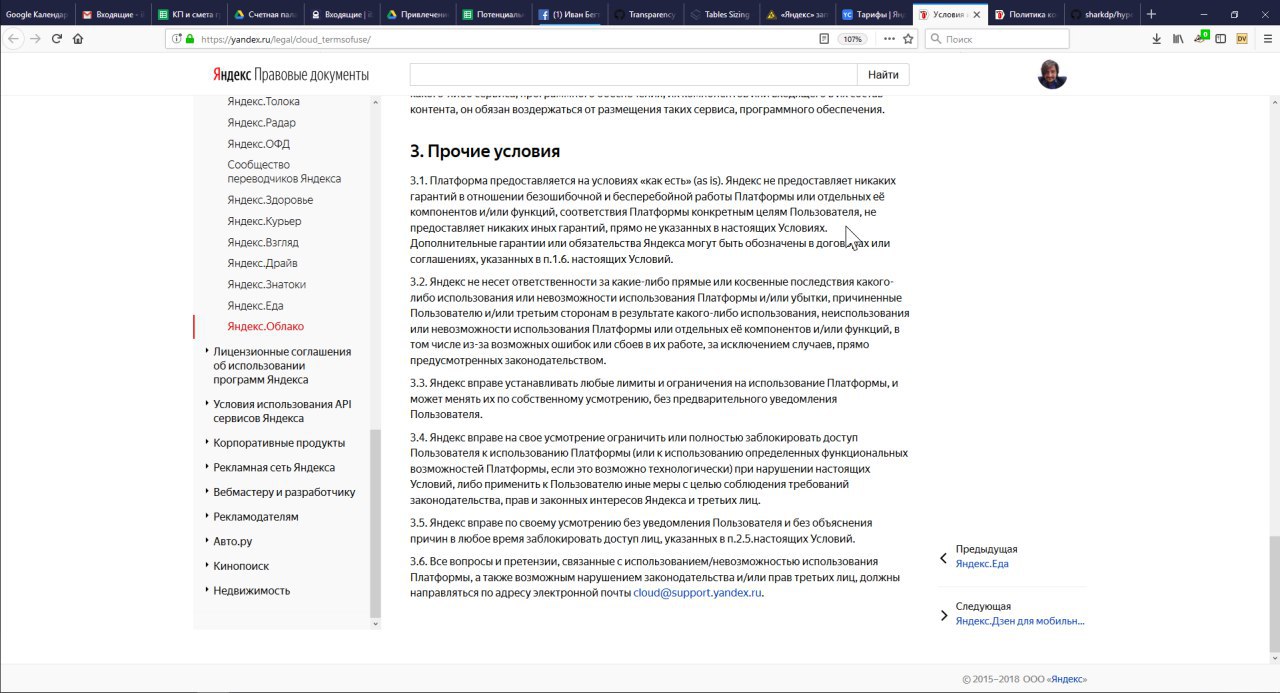1280x693 pixels.
Task: Click the page vertical scrollbar thumb
Action: click(1274, 593)
